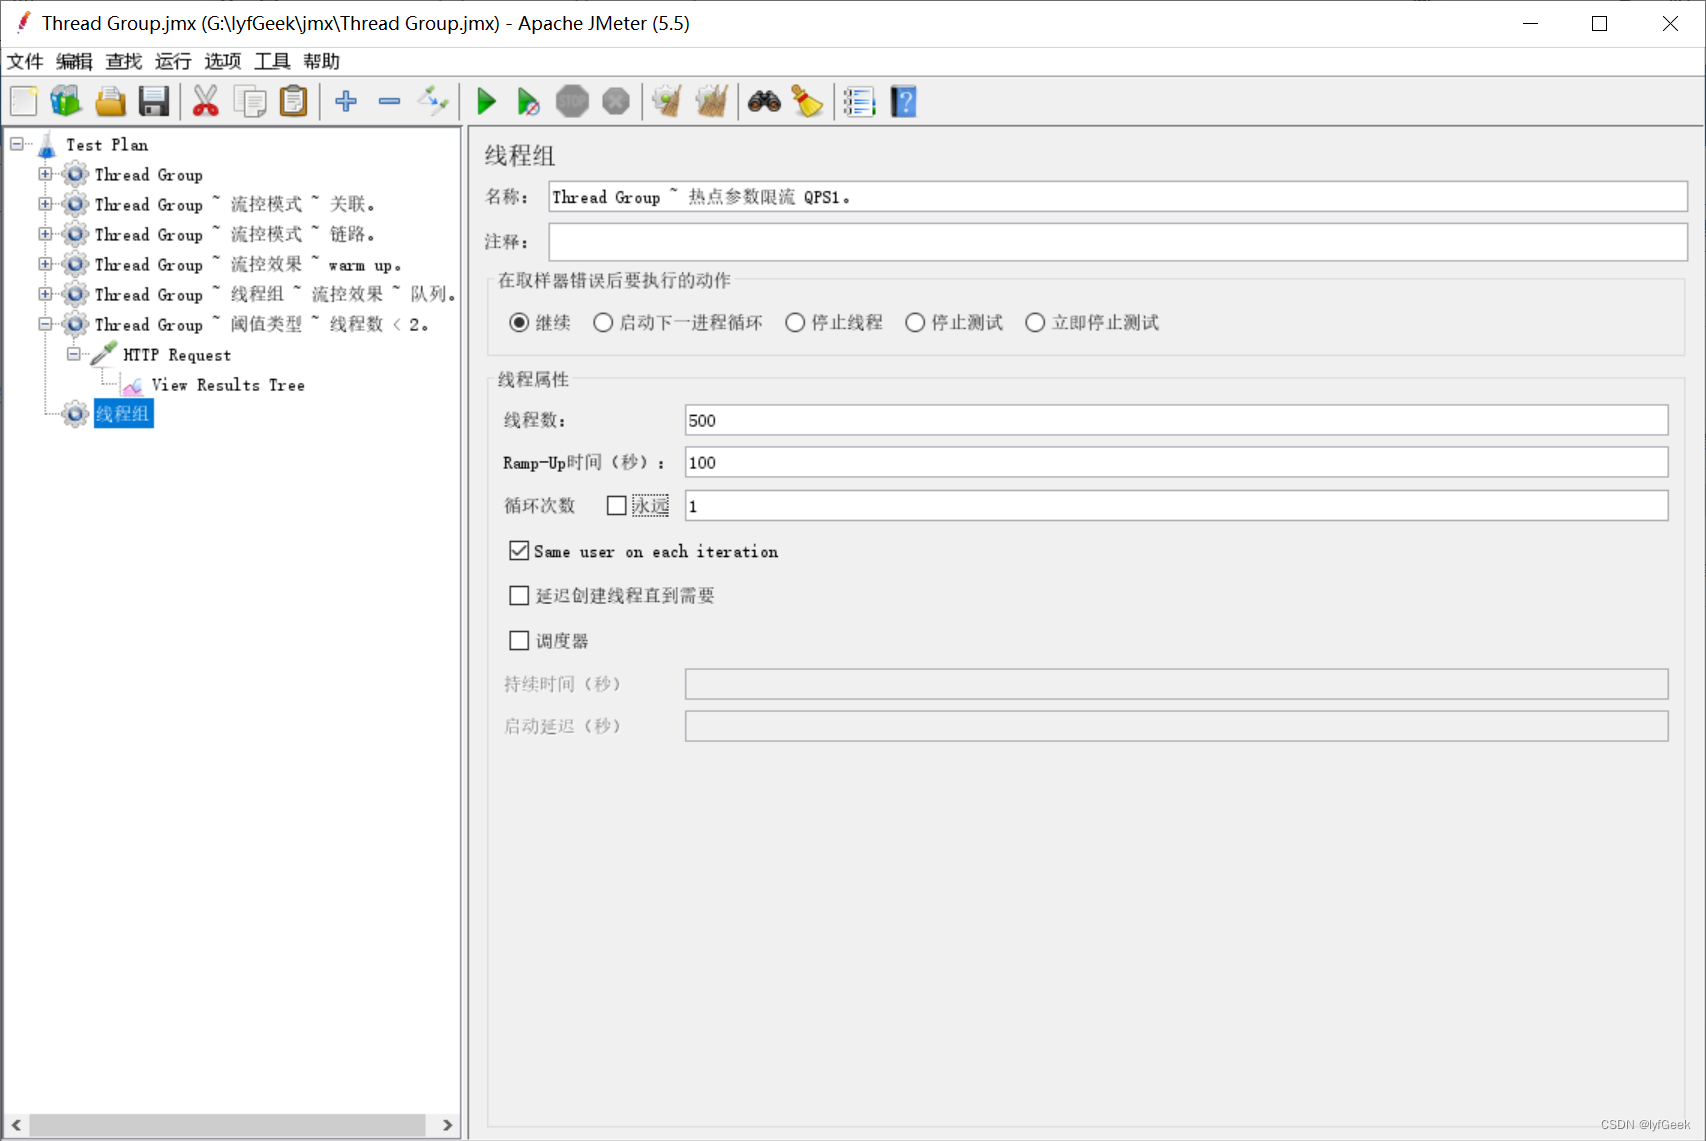Click the 线程数 field showing 500
The image size is (1706, 1141).
point(1176,420)
